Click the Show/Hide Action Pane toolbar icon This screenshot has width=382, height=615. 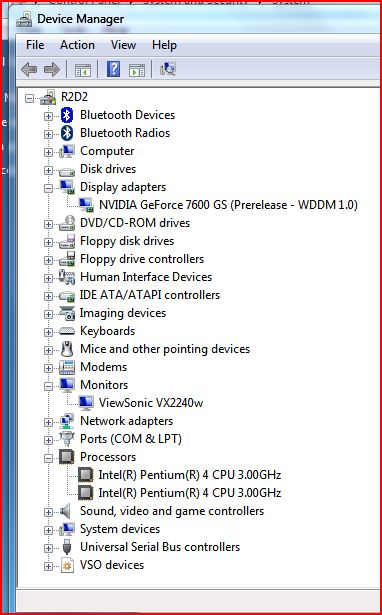point(136,70)
